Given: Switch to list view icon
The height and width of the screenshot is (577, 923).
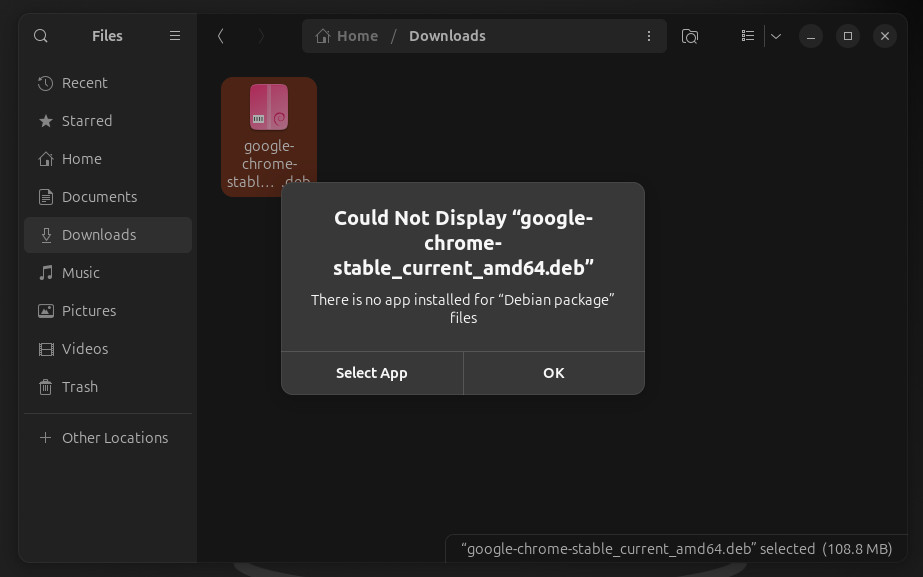Looking at the screenshot, I should (x=748, y=36).
